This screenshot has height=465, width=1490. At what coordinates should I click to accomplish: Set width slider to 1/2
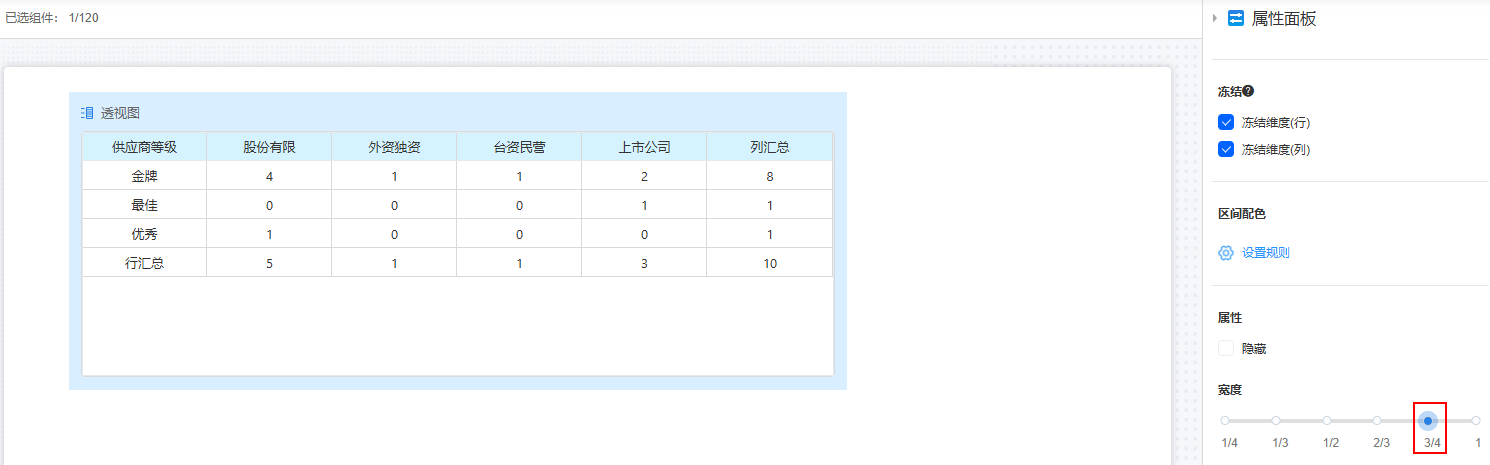[1327, 421]
